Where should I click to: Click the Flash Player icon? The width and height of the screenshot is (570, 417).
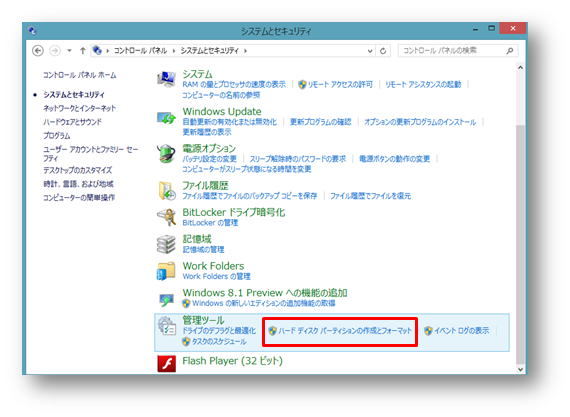(x=166, y=364)
